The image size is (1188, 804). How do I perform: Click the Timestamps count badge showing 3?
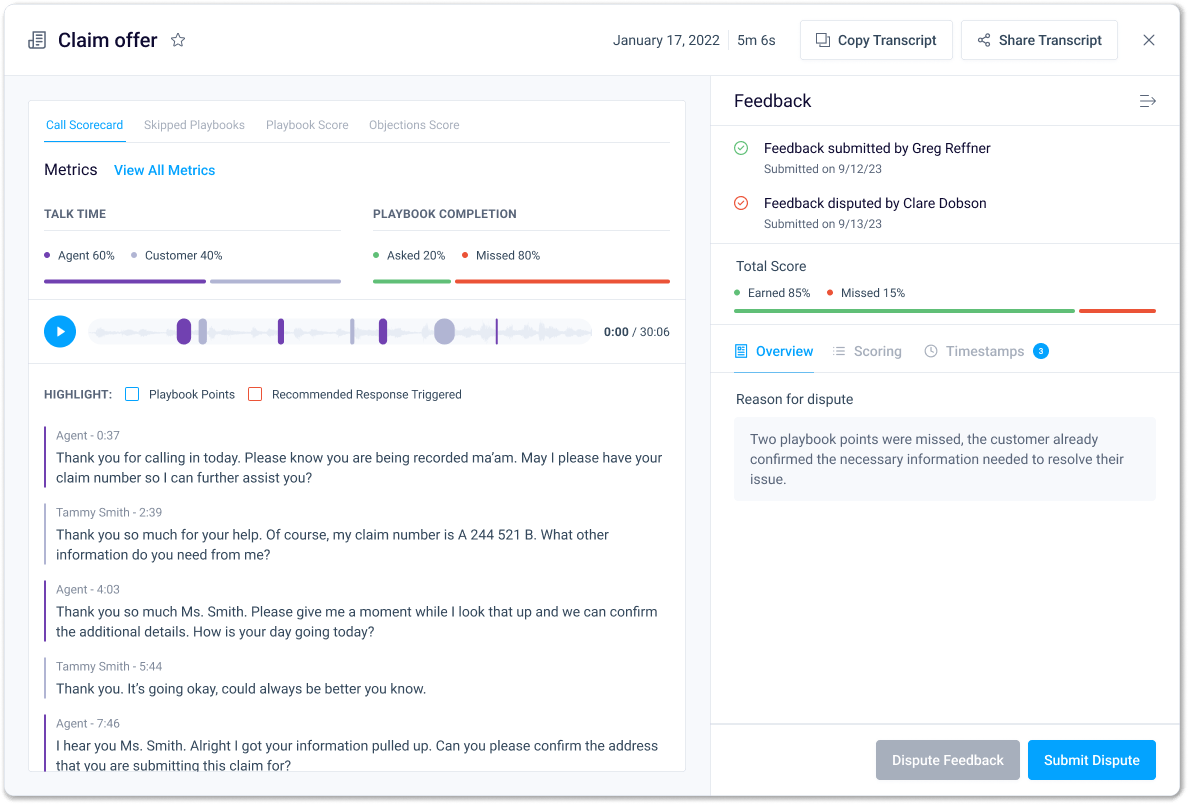[x=1041, y=351]
